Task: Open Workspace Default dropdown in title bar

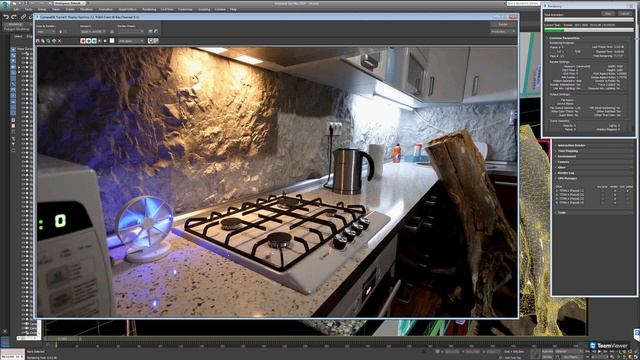Action: pyautogui.click(x=69, y=3)
